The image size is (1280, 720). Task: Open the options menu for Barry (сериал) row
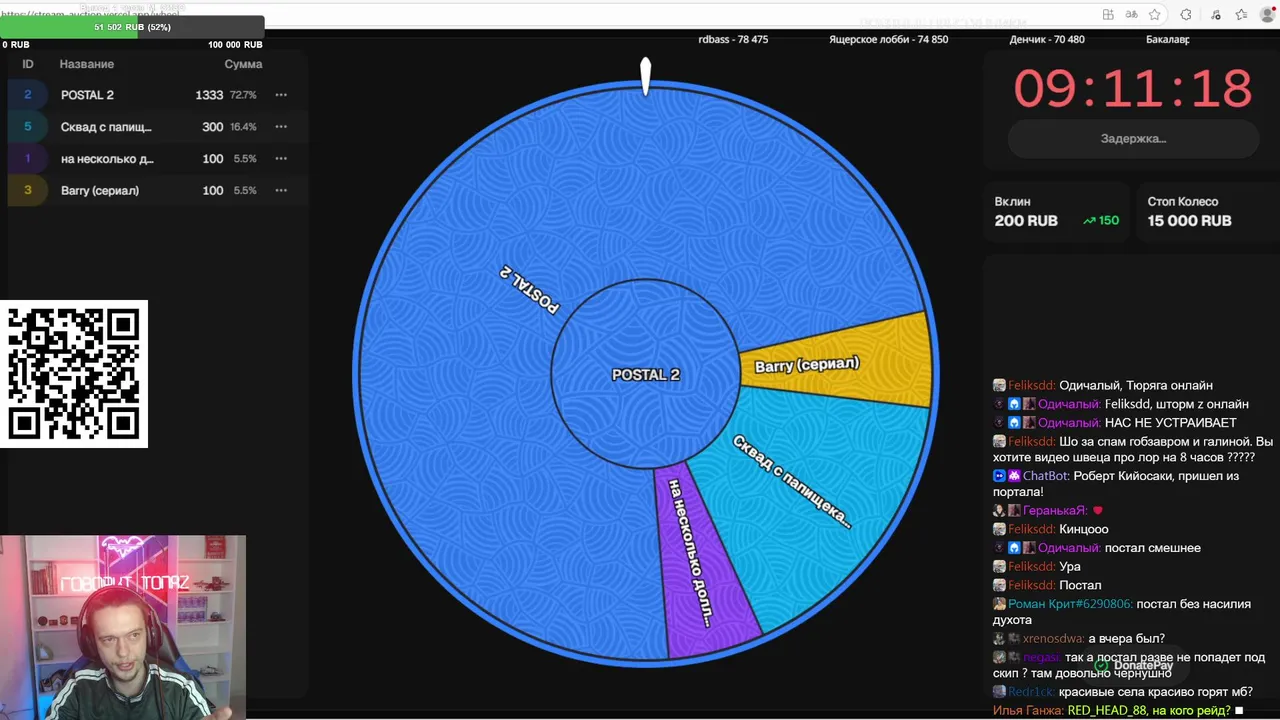click(x=281, y=190)
